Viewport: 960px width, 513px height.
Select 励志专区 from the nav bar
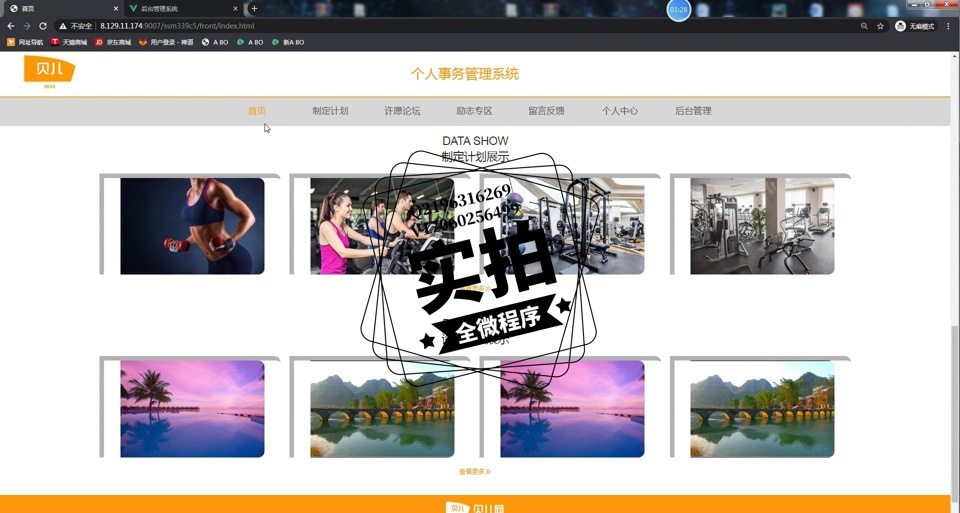click(x=474, y=111)
